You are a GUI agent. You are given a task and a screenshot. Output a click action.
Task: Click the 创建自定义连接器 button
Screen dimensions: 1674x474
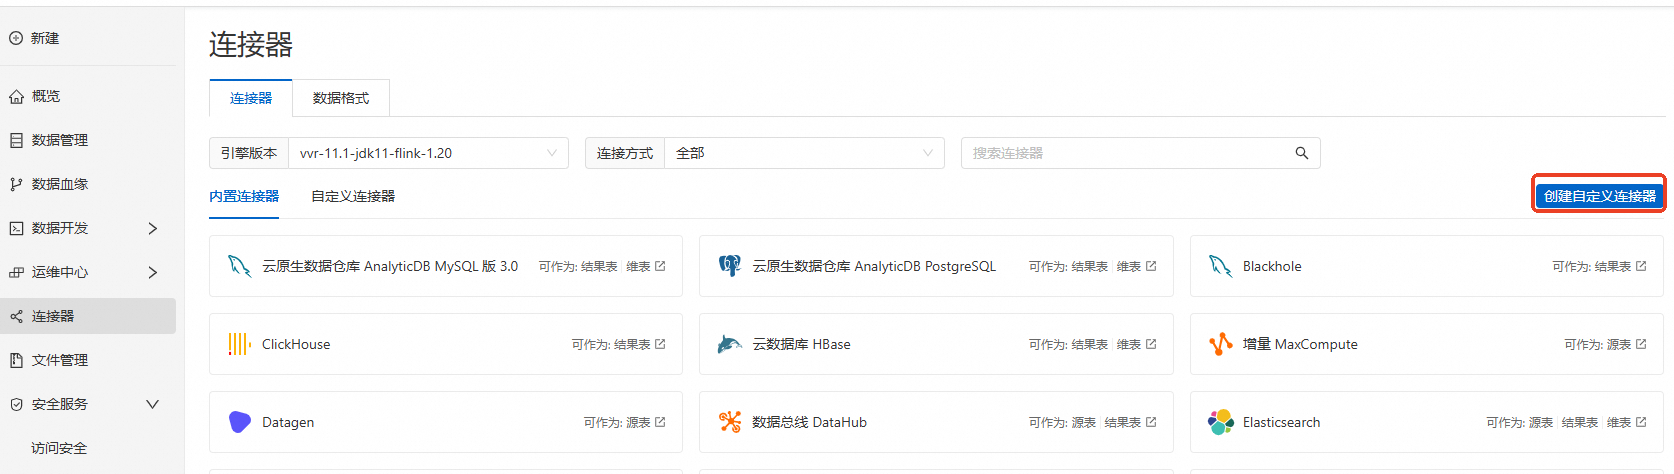(1599, 196)
